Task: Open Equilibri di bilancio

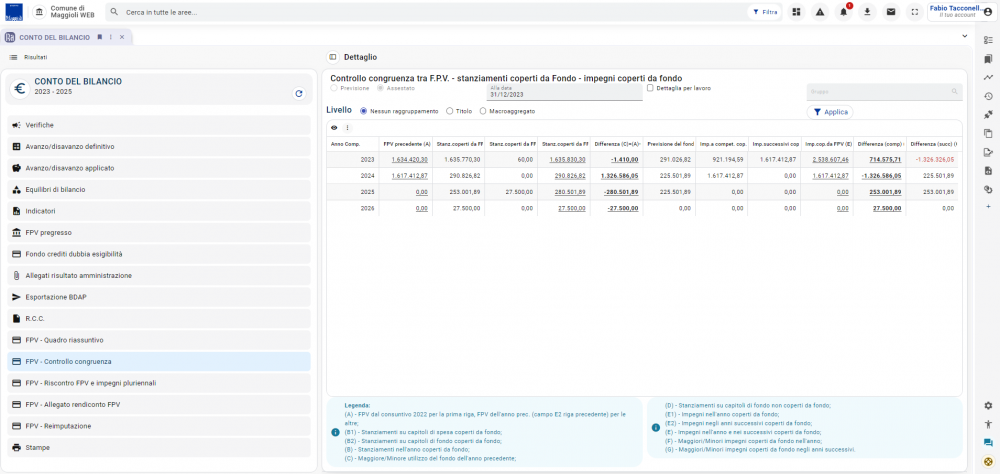Action: click(159, 189)
